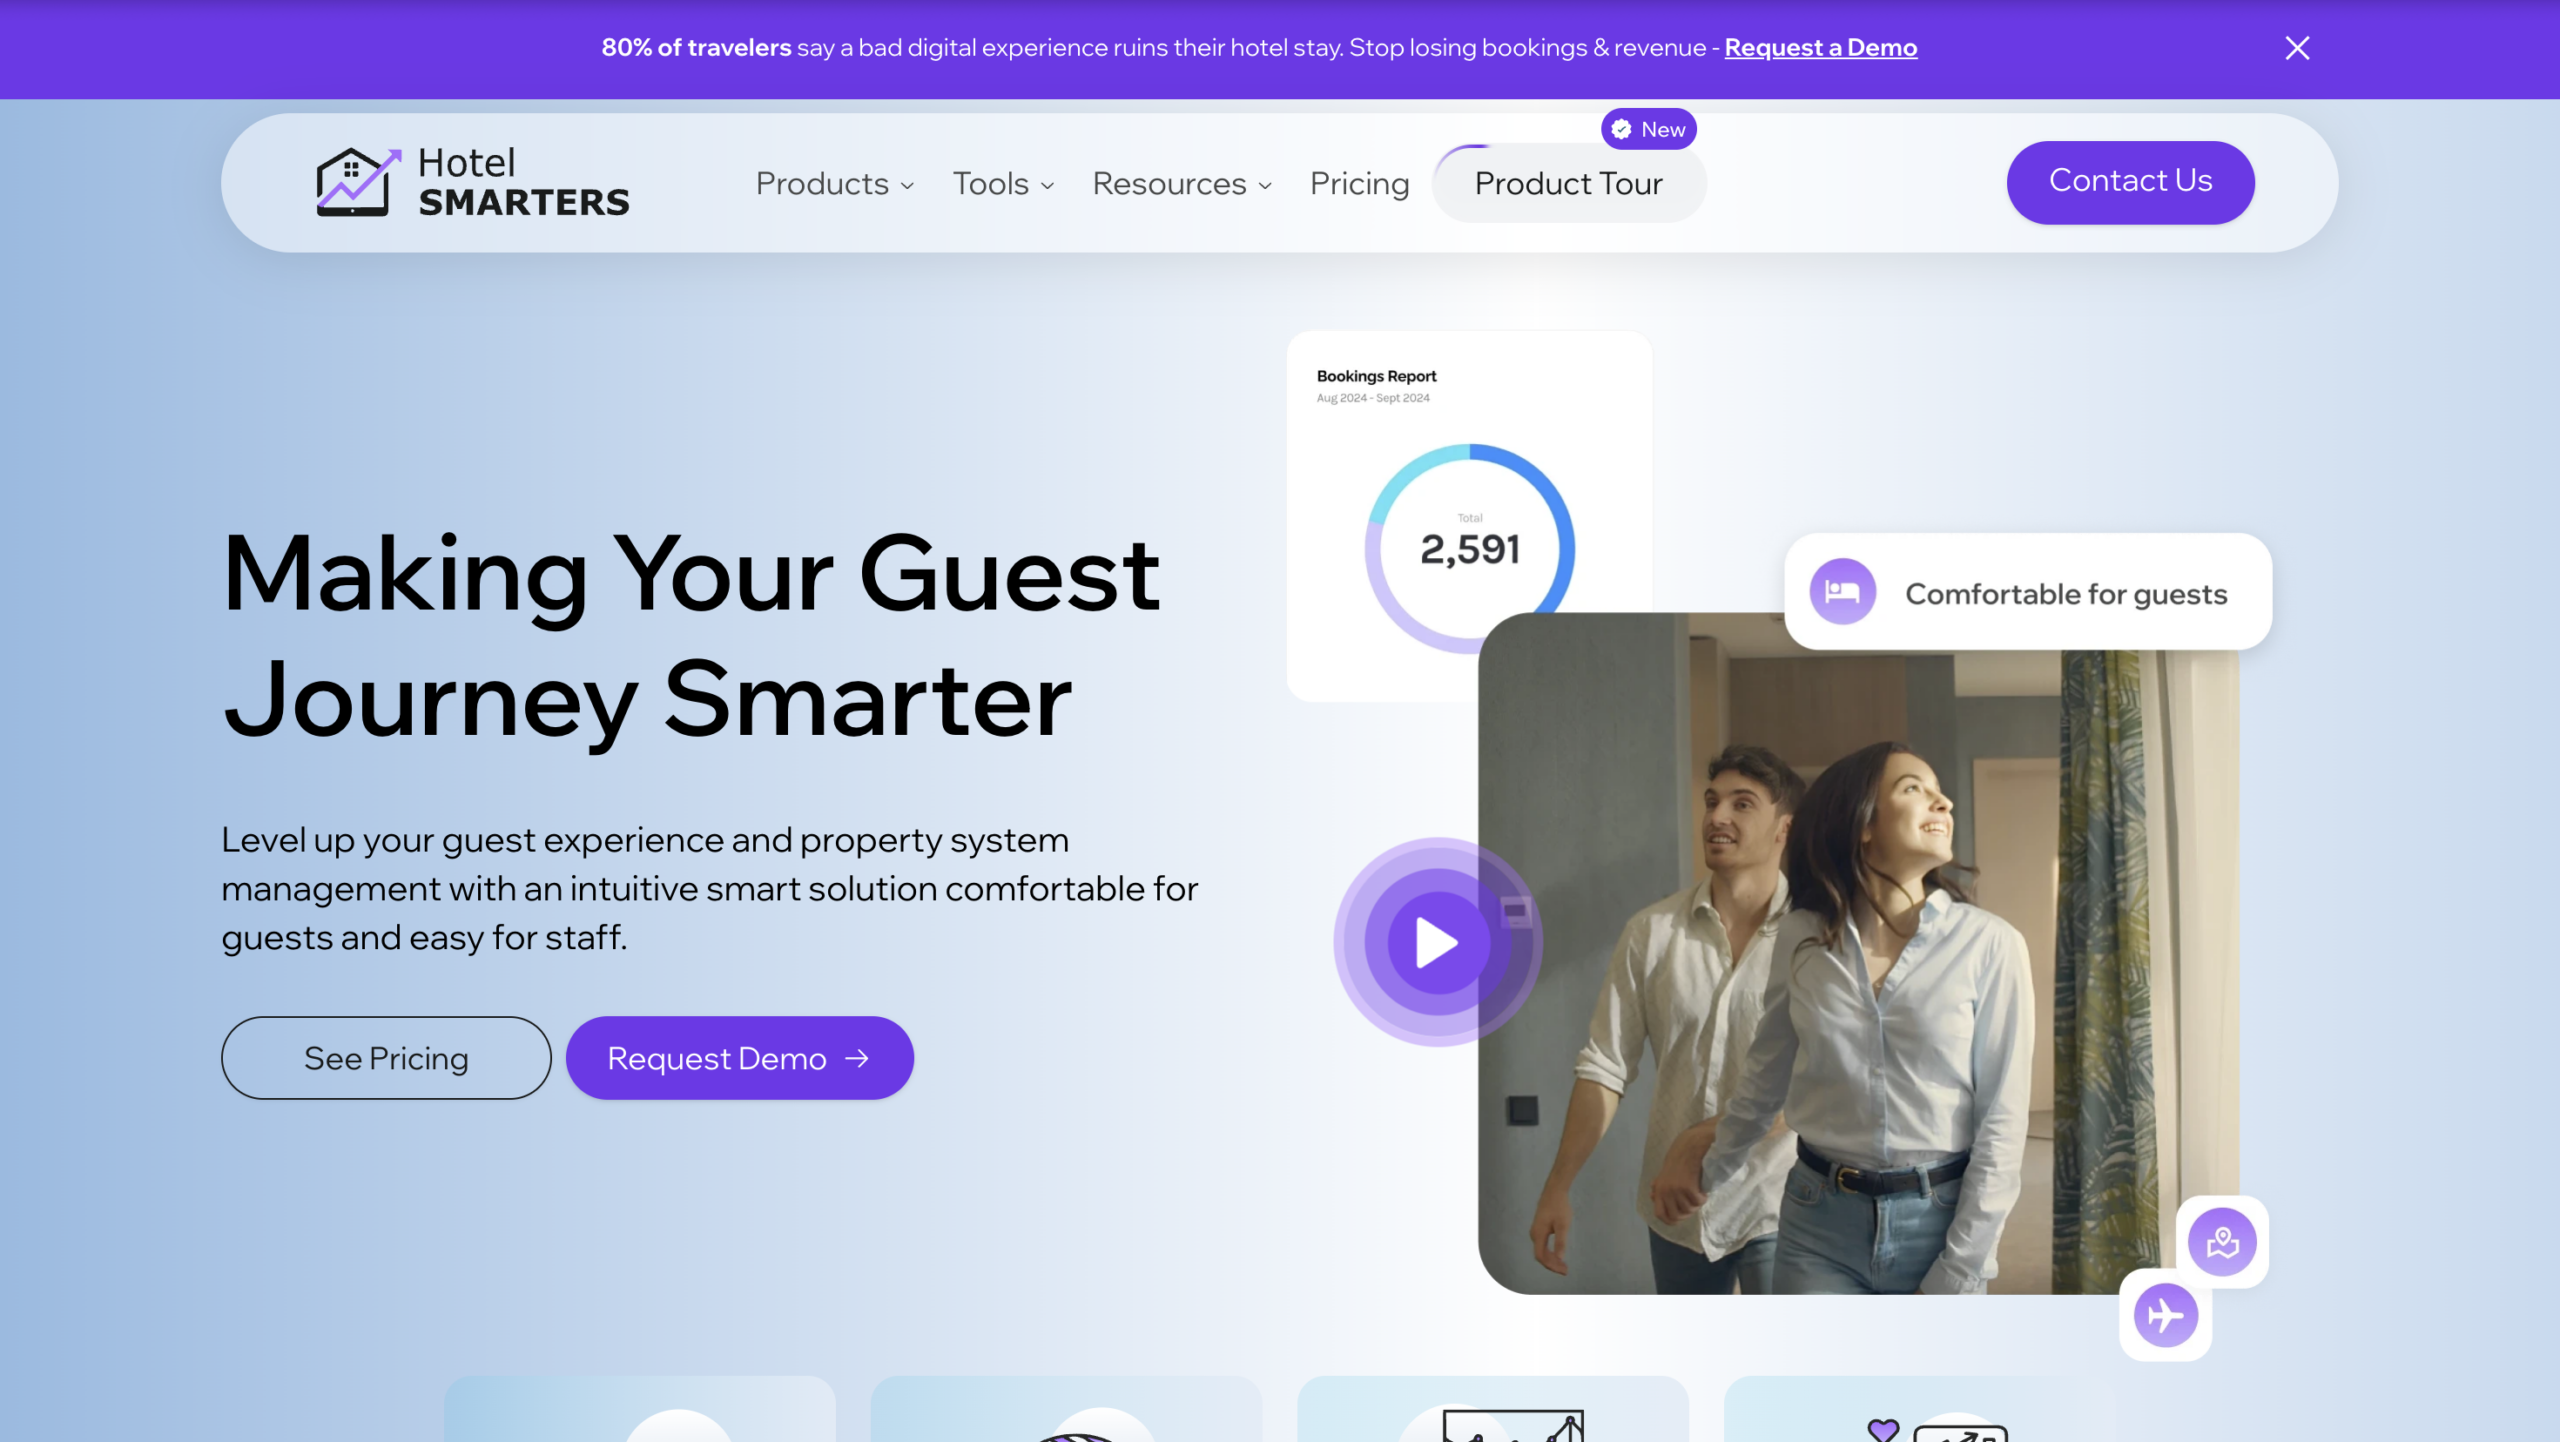Play the hero video
The height and width of the screenshot is (1442, 2560).
click(1437, 943)
